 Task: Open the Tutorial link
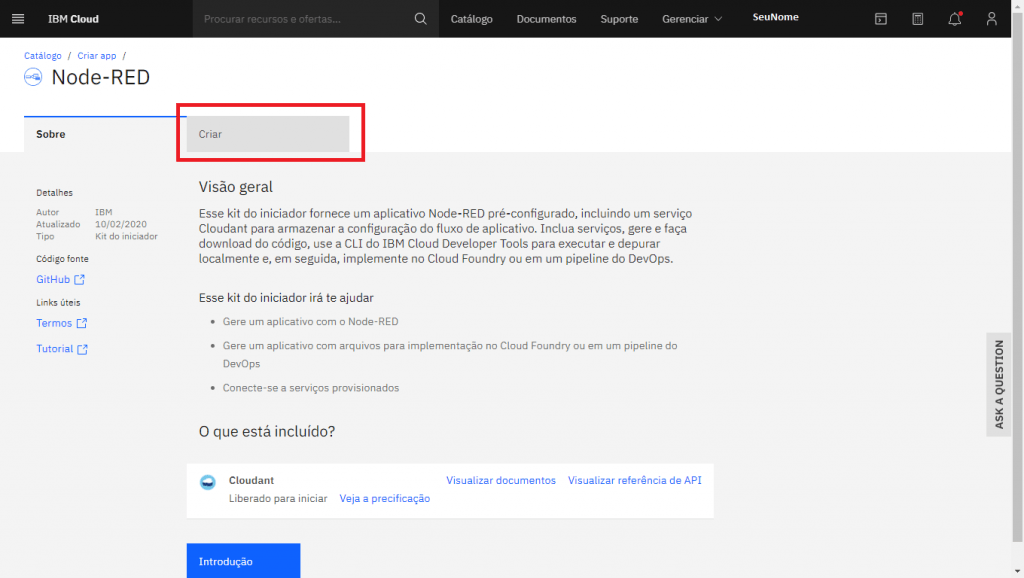point(54,349)
